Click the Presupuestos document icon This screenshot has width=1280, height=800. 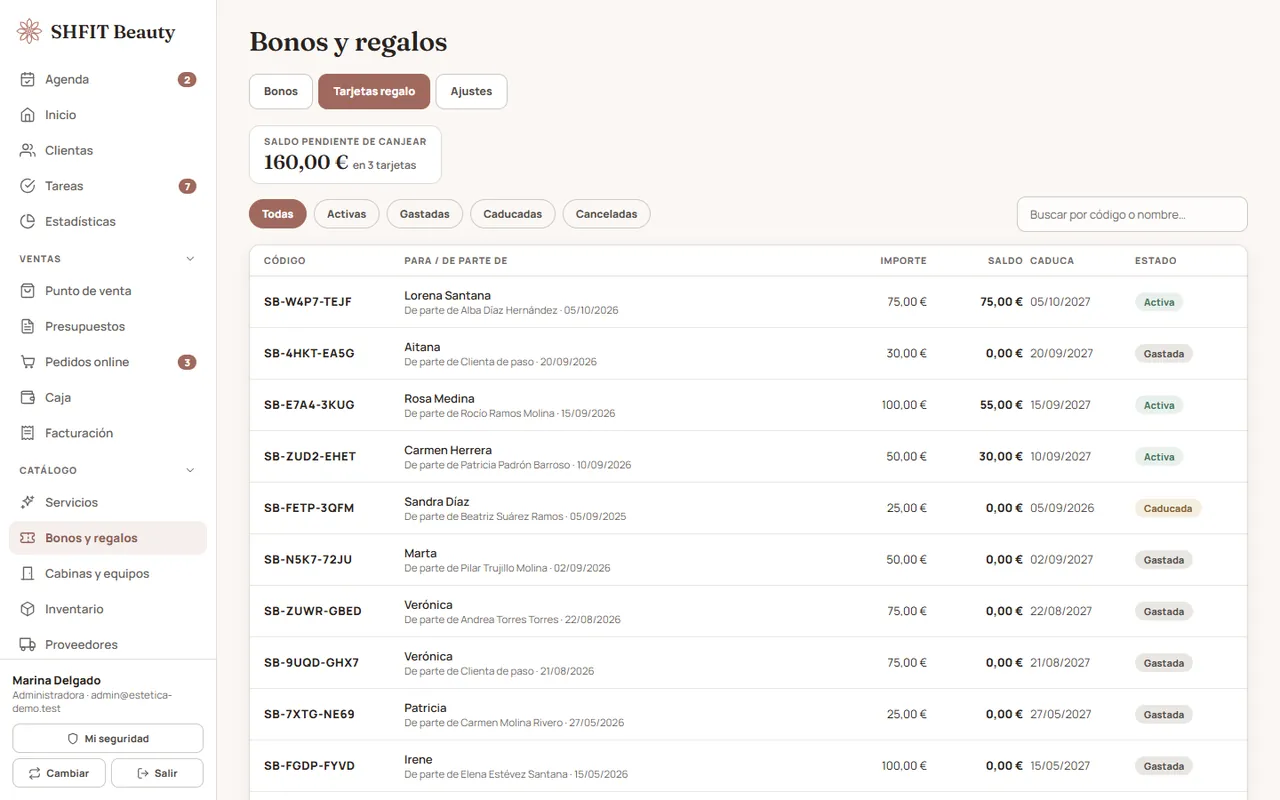click(x=28, y=327)
